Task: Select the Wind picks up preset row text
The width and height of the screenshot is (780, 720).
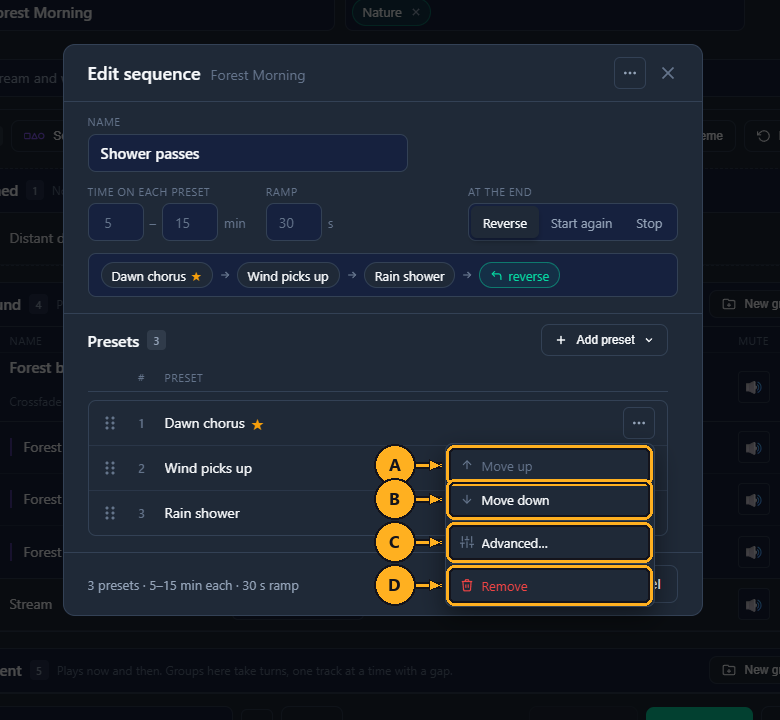Action: (x=208, y=468)
